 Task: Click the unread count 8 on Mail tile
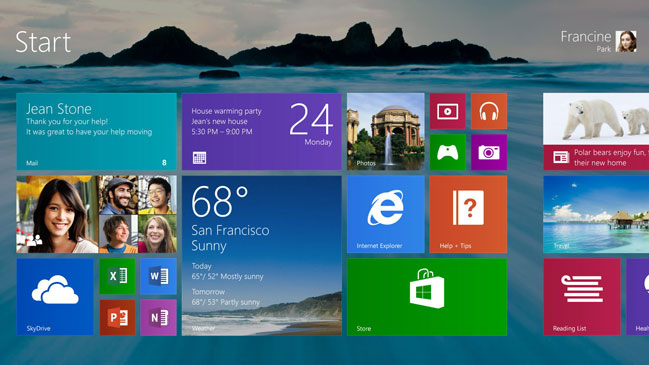[164, 163]
